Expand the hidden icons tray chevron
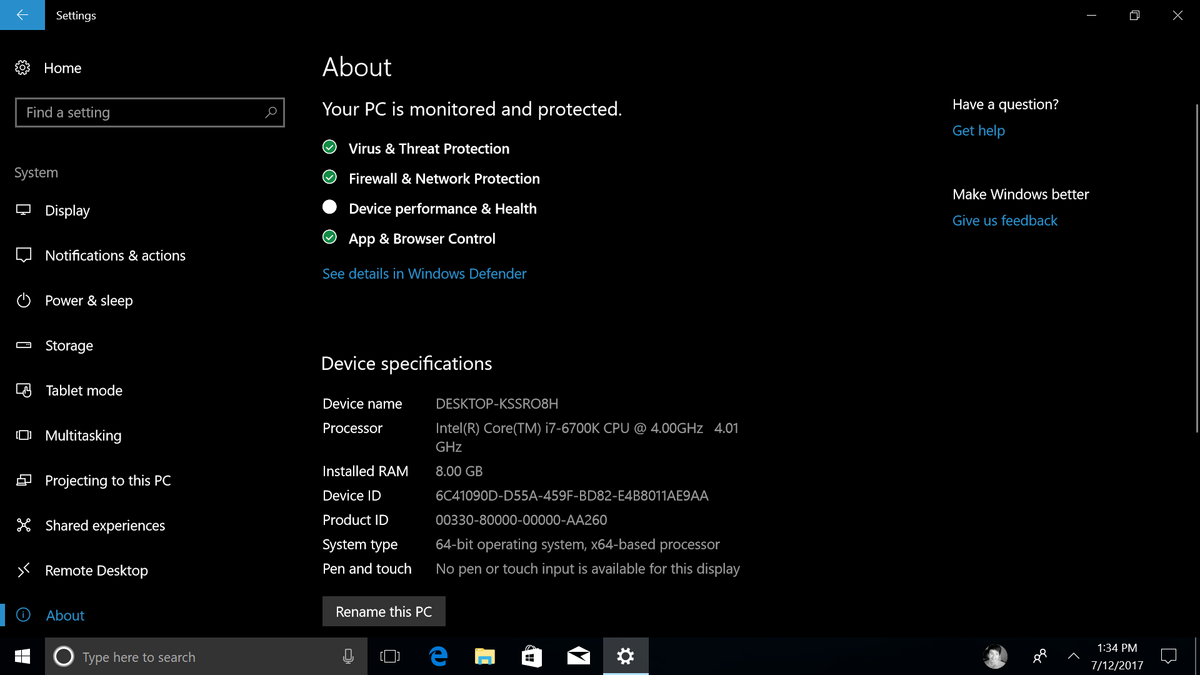This screenshot has height=675, width=1200. (1073, 656)
